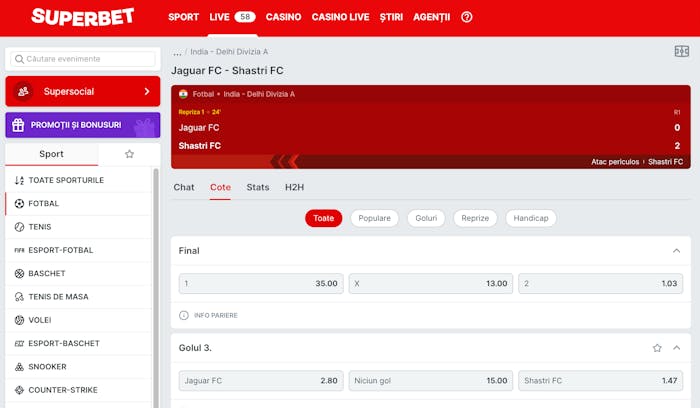The height and width of the screenshot is (408, 700).
Task: Click the Jaguar FC - Shastri FC title
Action: point(227,71)
